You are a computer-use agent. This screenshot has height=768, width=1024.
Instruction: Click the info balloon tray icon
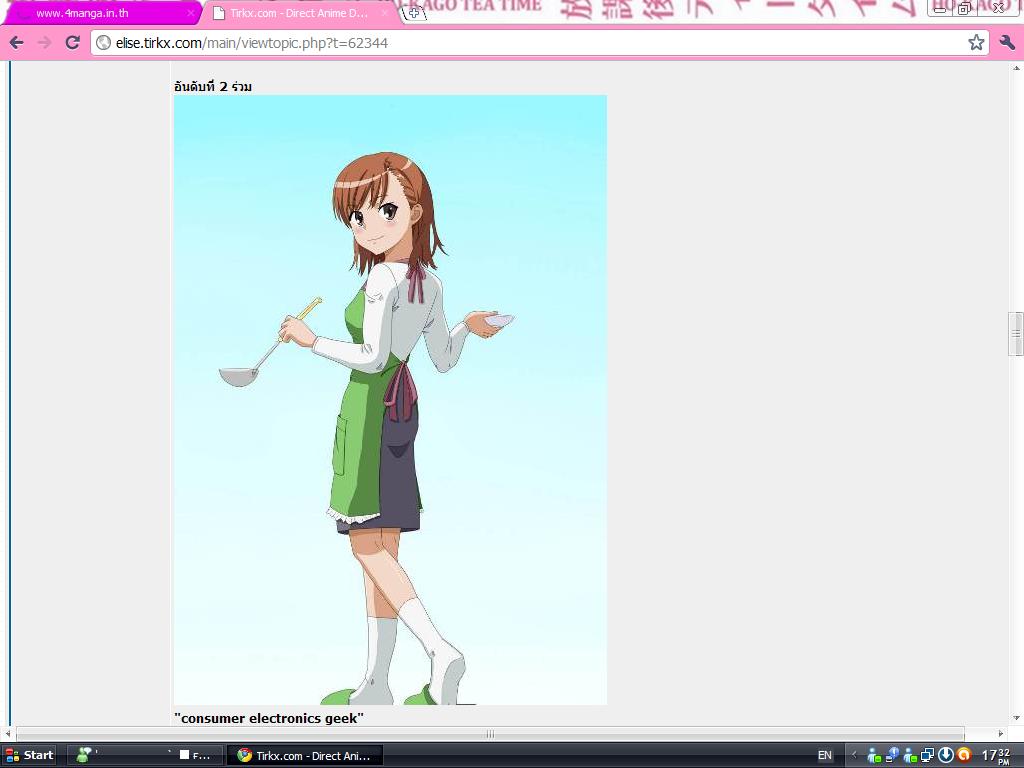(893, 756)
